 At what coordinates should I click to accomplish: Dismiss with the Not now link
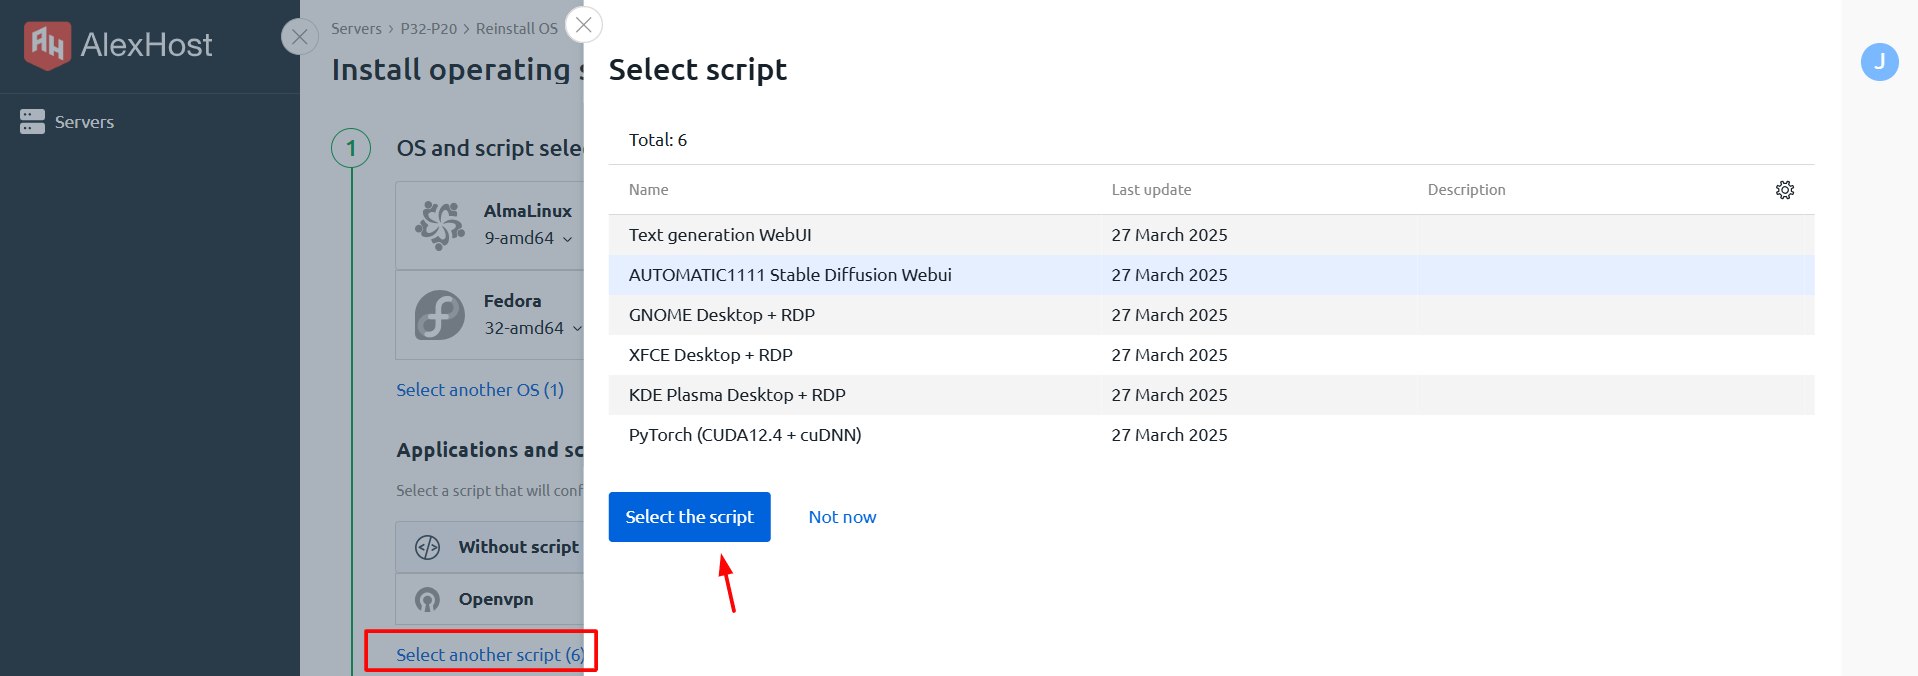coord(842,517)
